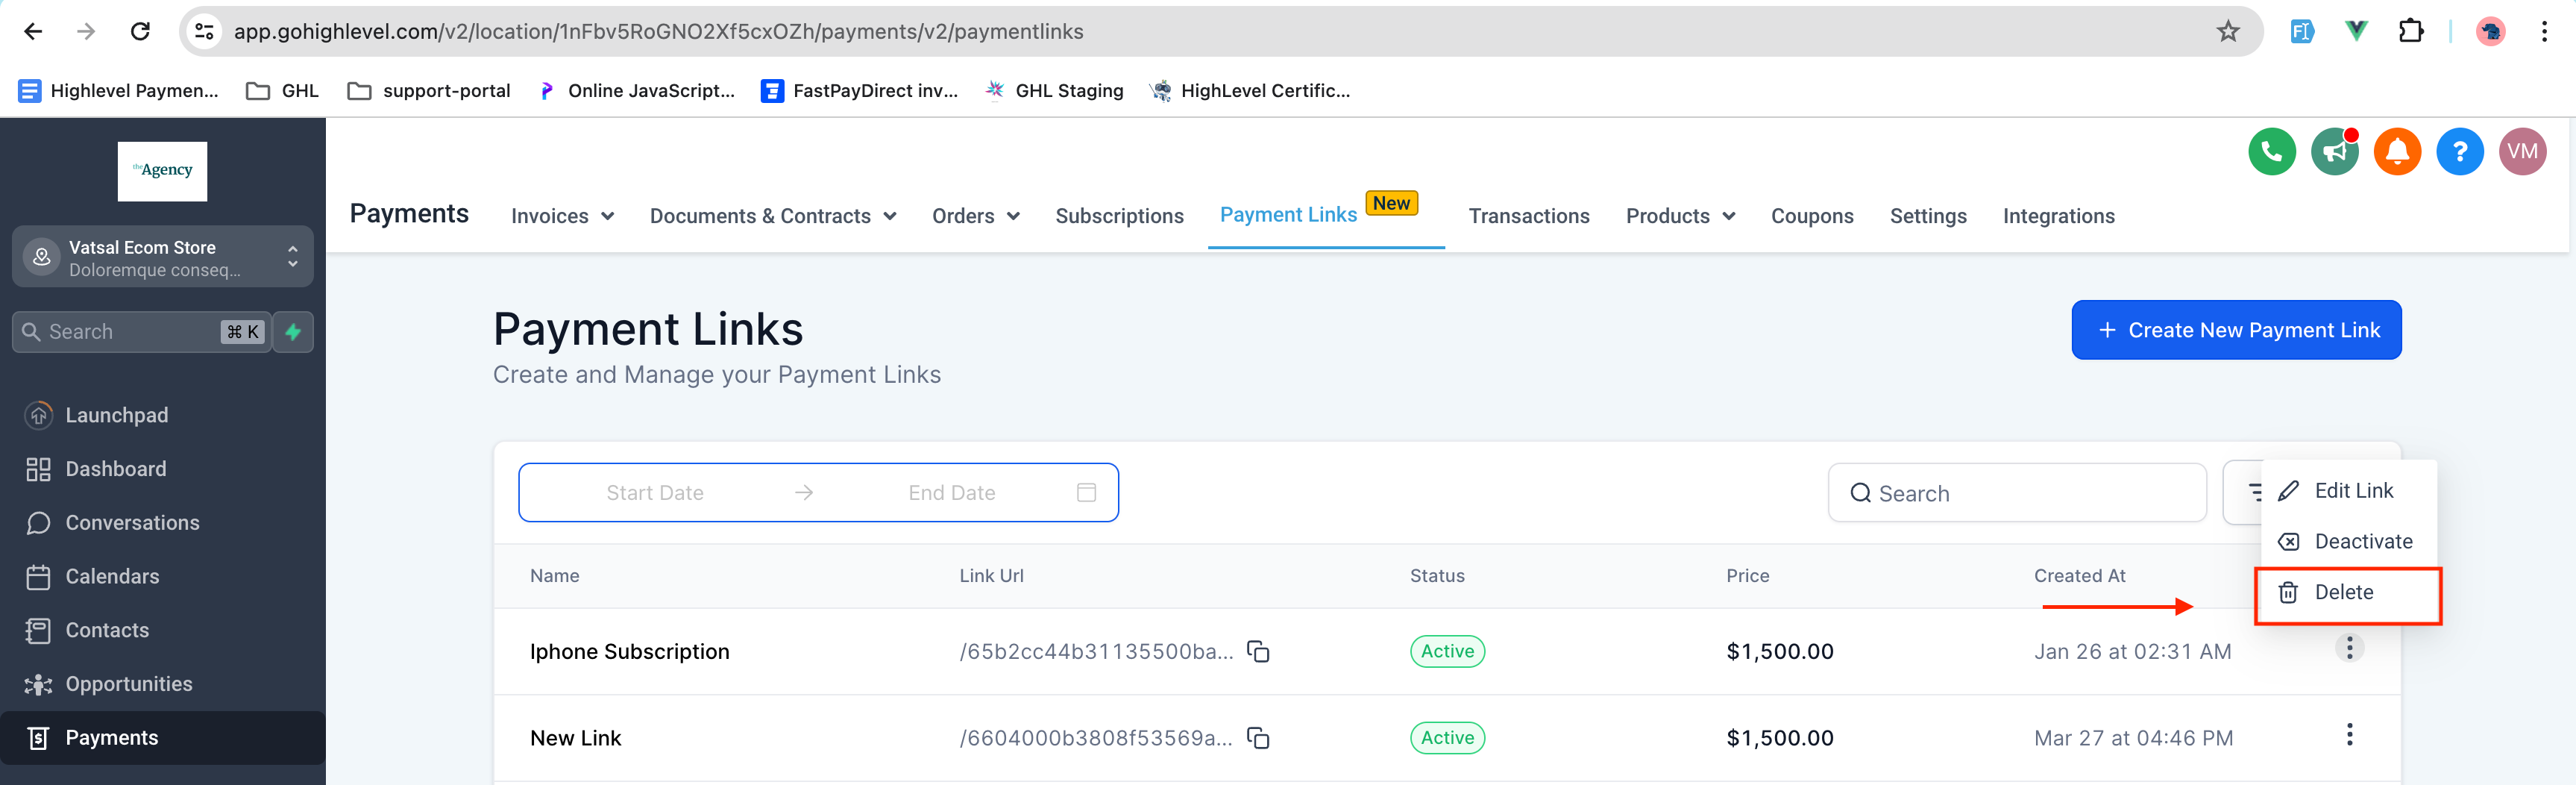Copy the Iphone Subscription link URL
Viewport: 2576px width, 785px height.
1258,652
